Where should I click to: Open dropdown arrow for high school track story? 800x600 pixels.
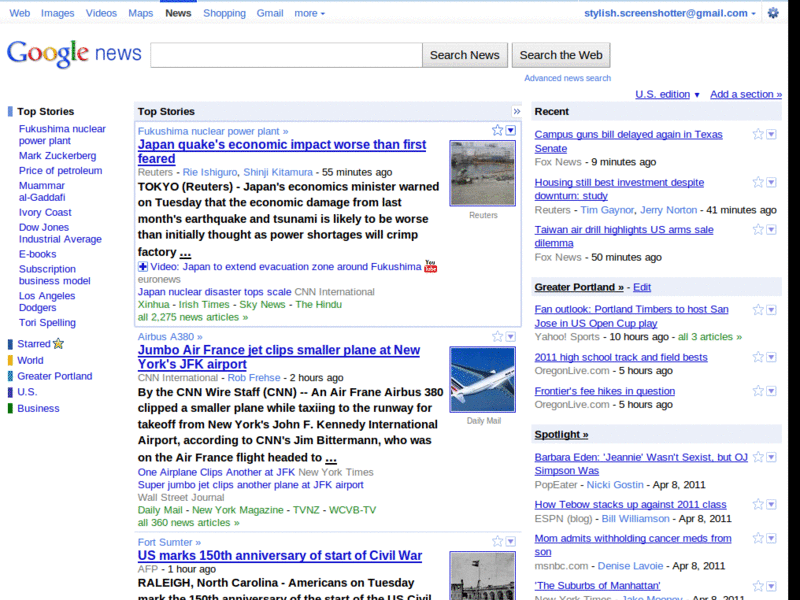[x=771, y=358]
